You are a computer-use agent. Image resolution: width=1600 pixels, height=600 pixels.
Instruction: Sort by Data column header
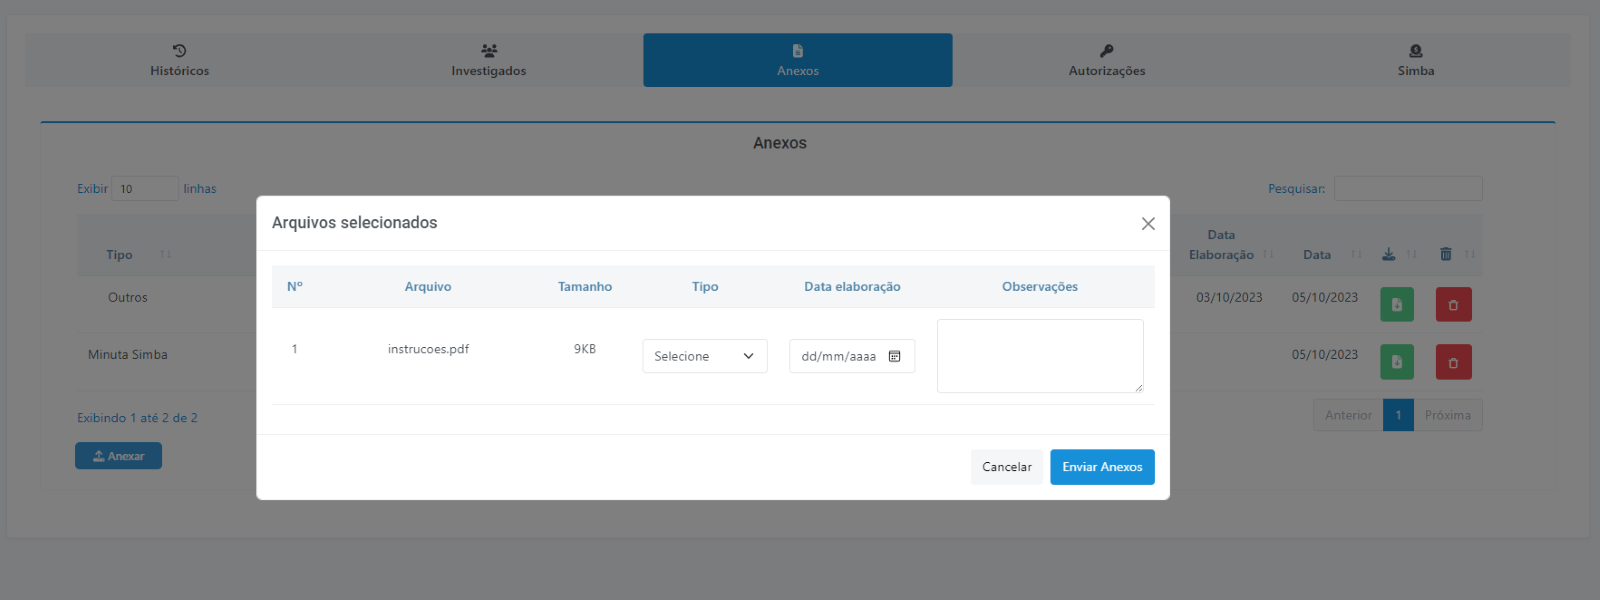[1317, 255]
